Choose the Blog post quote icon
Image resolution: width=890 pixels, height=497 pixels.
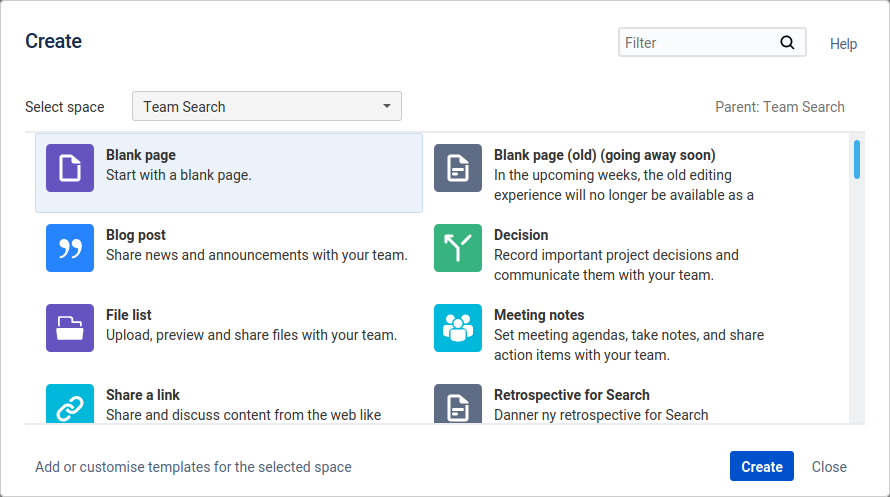click(x=70, y=248)
